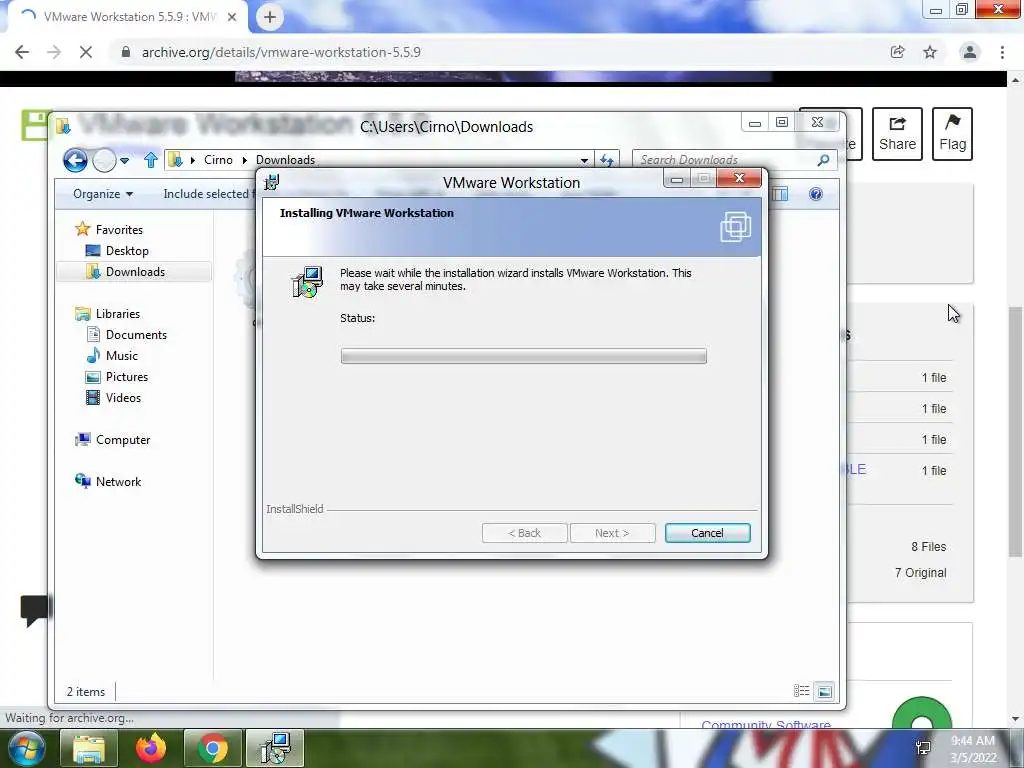Viewport: 1024px width, 768px height.
Task: Click the installer package icon beside message
Action: pyautogui.click(x=307, y=282)
